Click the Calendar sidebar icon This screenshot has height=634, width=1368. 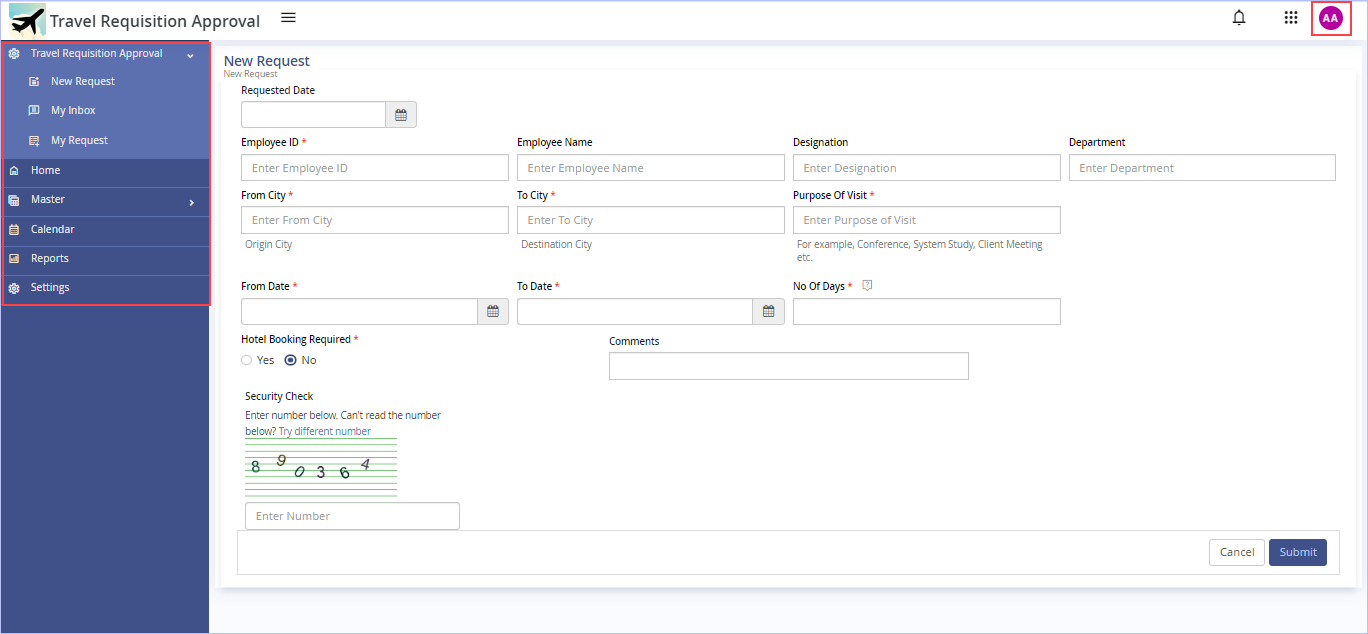(x=14, y=230)
